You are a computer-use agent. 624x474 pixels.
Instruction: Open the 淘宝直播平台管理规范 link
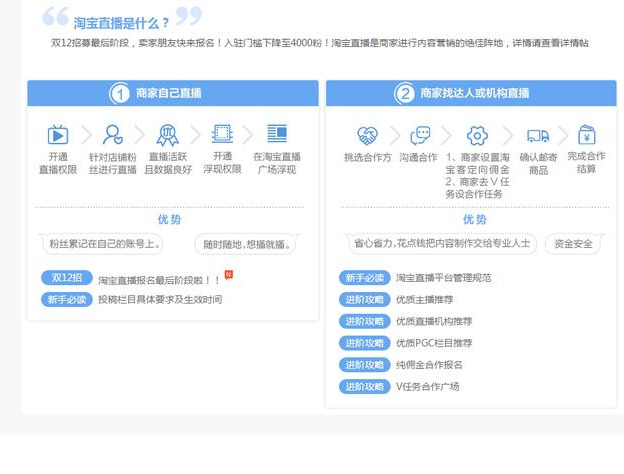443,278
